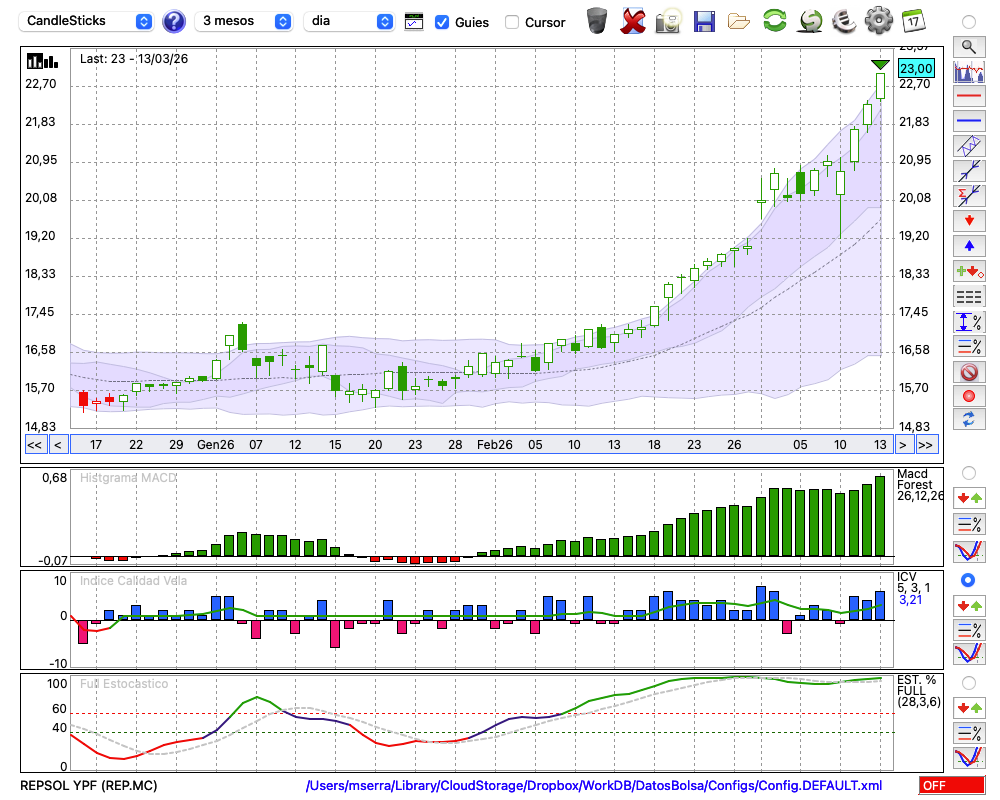This screenshot has width=1000, height=800.
Task: Expand the dia timeframe dropdown
Action: coord(350,21)
